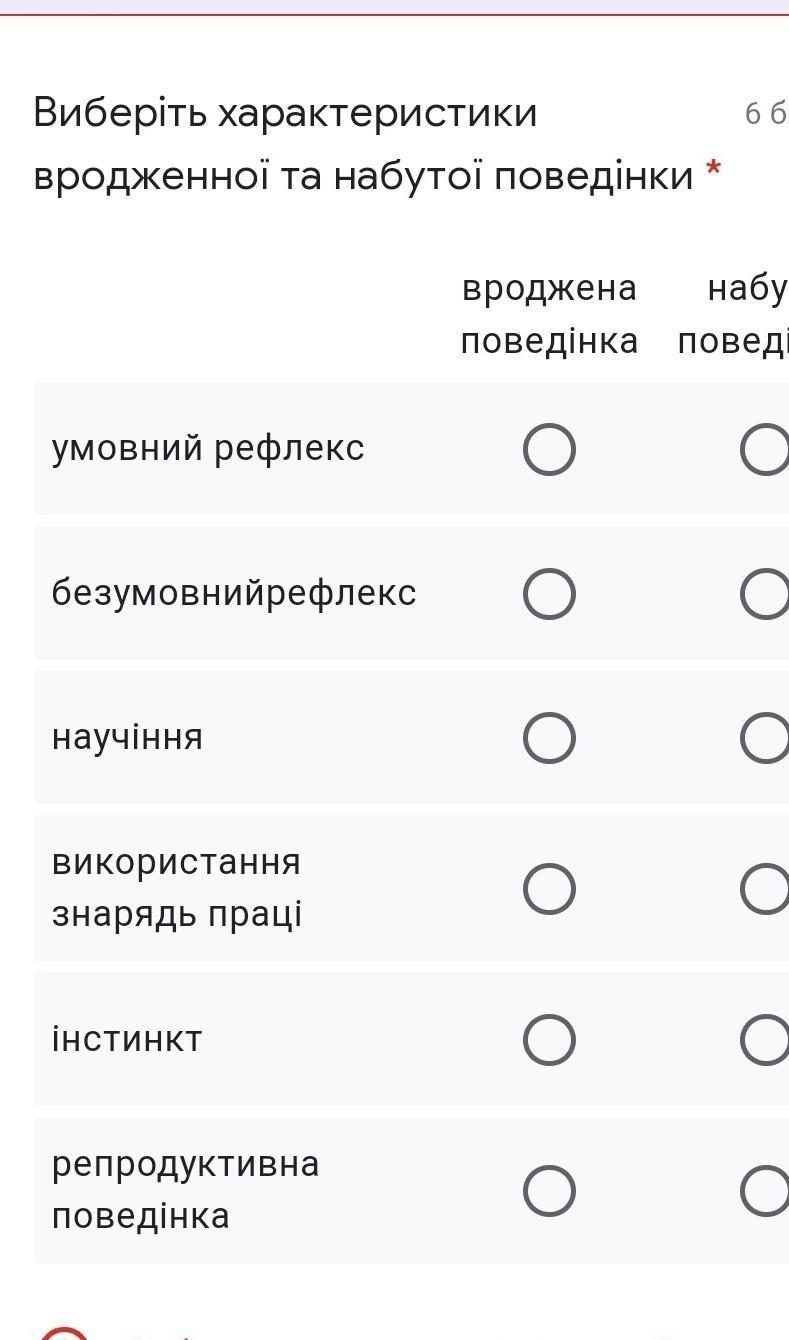Choose вроджена поведінка for научіння
The image size is (789, 1340).
coord(549,738)
